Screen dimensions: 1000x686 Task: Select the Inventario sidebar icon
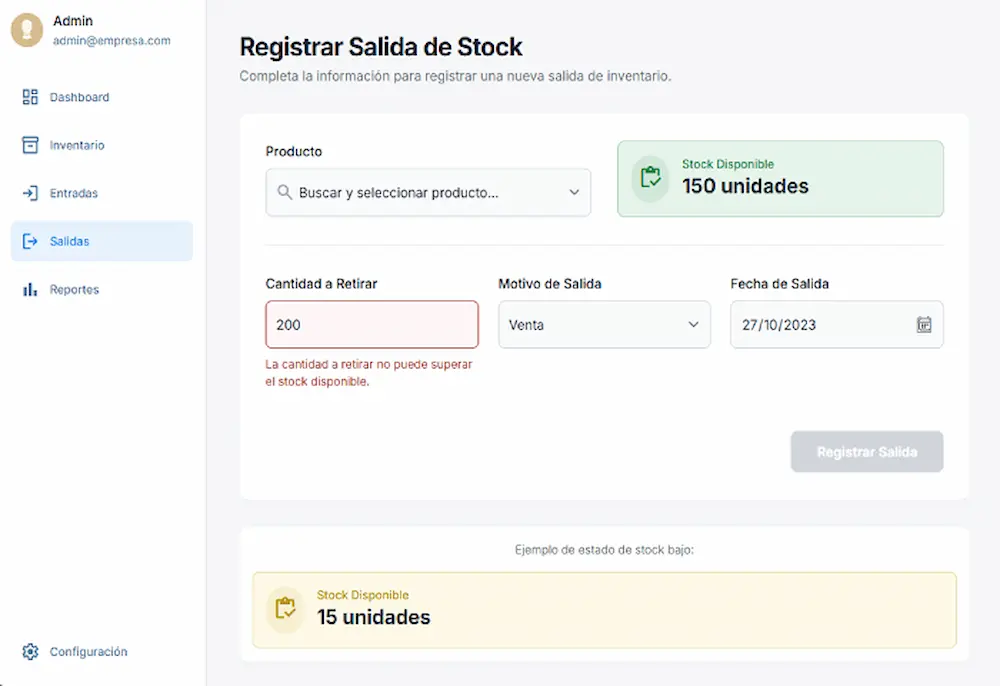point(31,145)
